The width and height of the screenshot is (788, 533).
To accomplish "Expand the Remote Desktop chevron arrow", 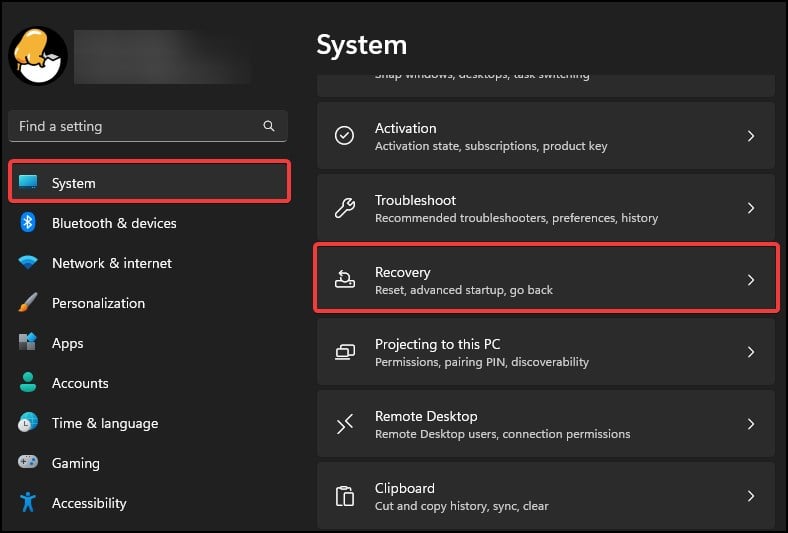I will coord(751,424).
